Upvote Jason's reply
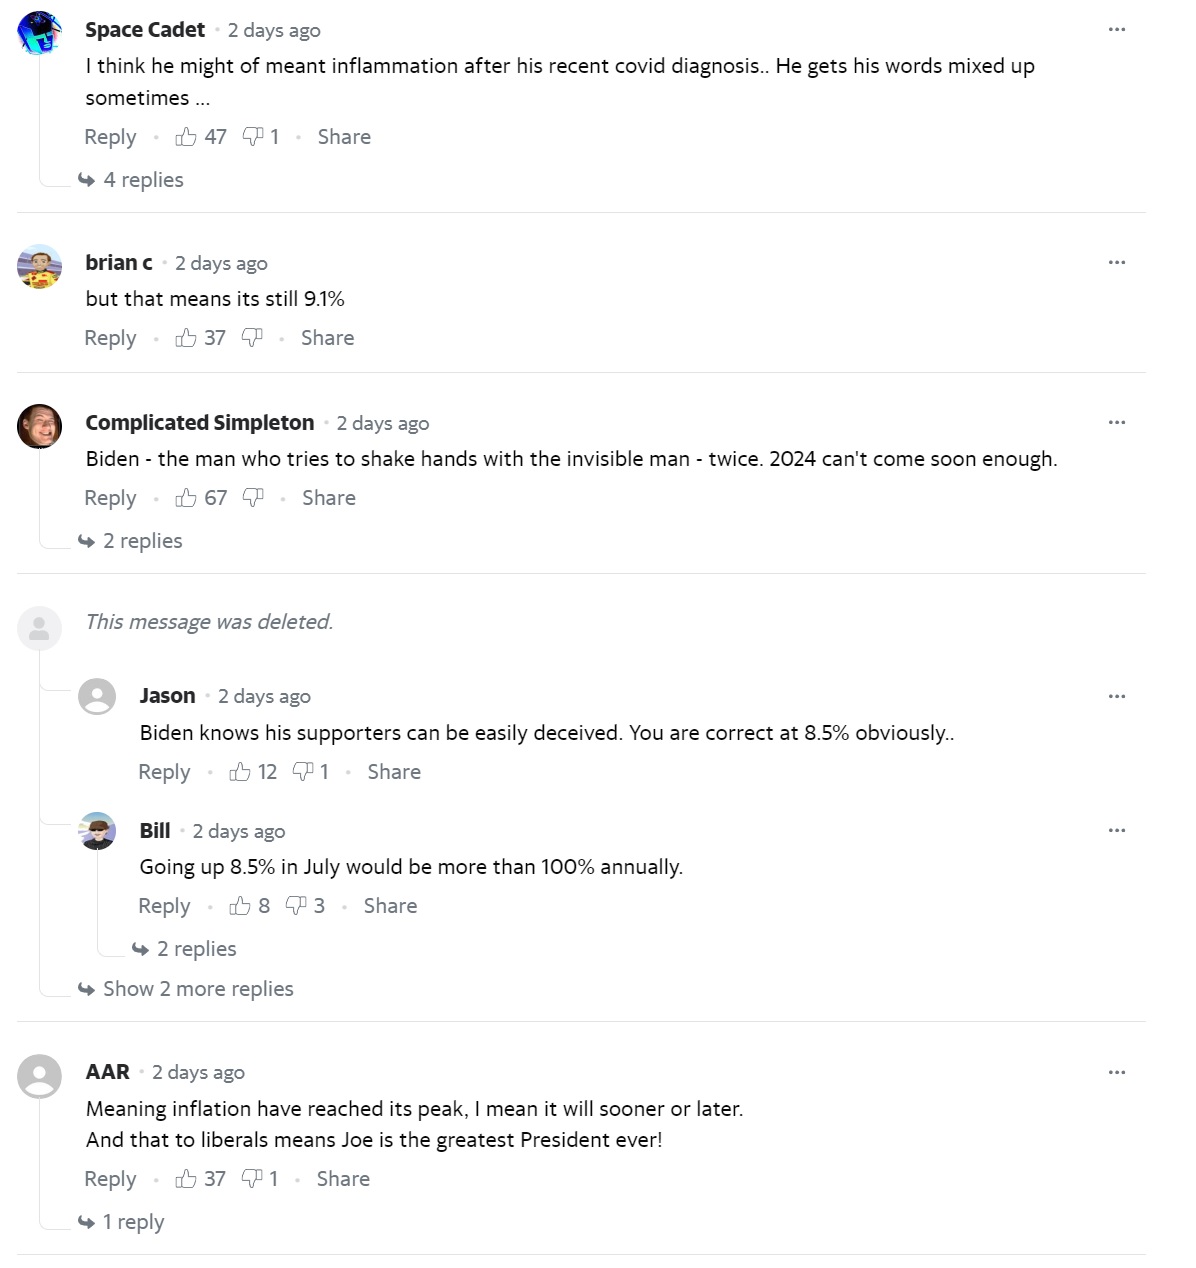Screen dimensions: 1196x1268 click(x=240, y=772)
